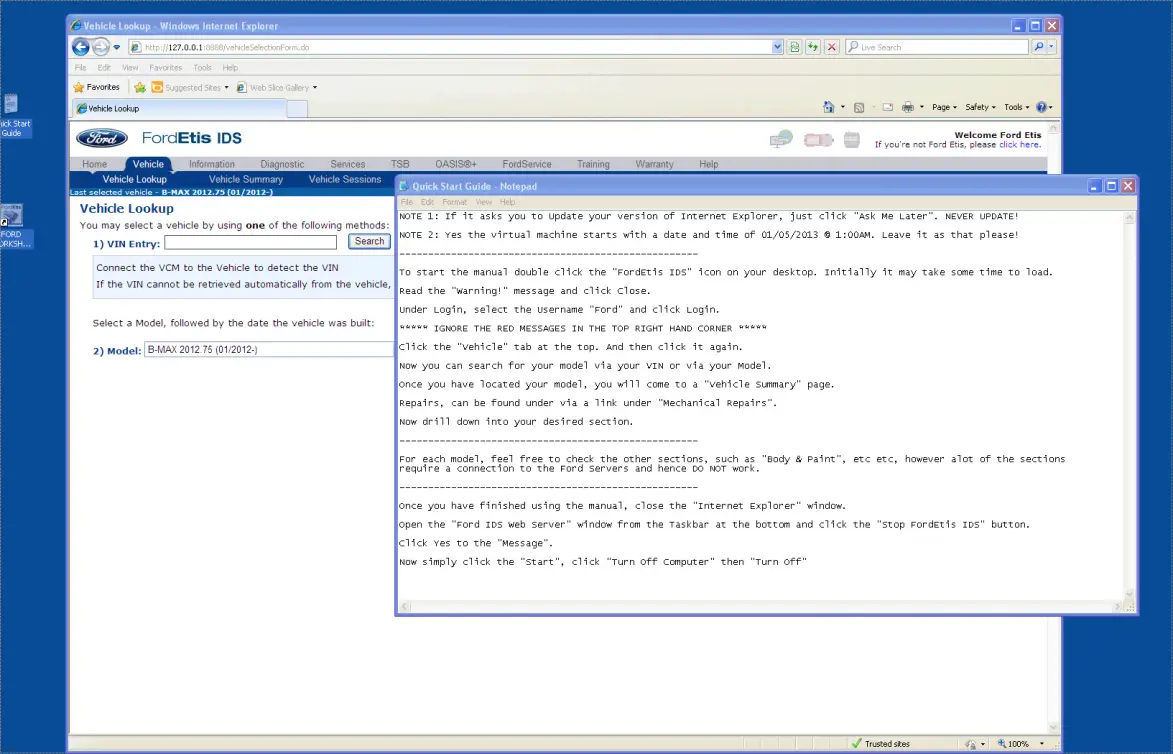The height and width of the screenshot is (754, 1173).
Task: Click the Read Mail envelope icon
Action: (x=887, y=107)
